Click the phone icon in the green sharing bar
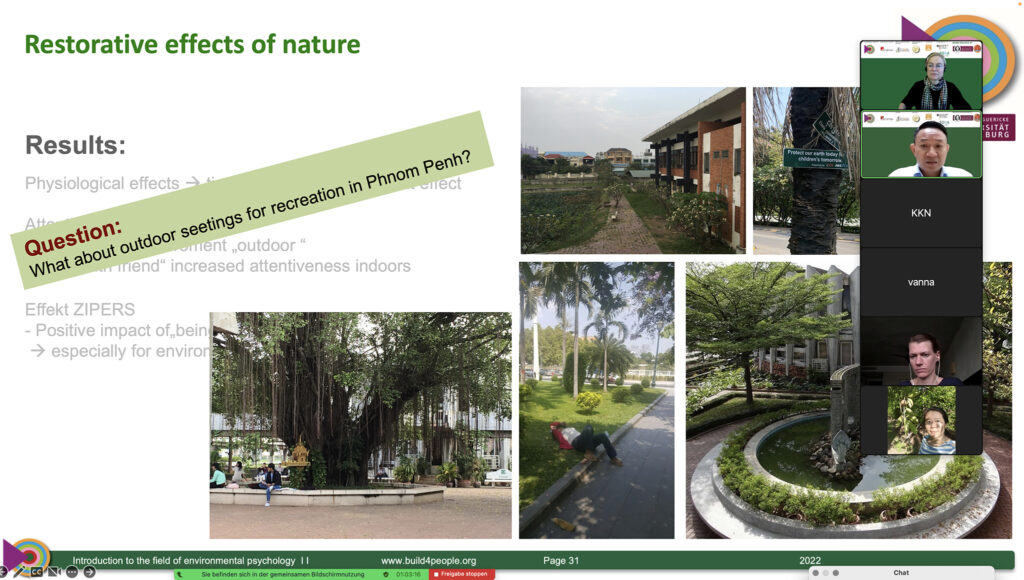This screenshot has width=1024, height=580. click(180, 575)
